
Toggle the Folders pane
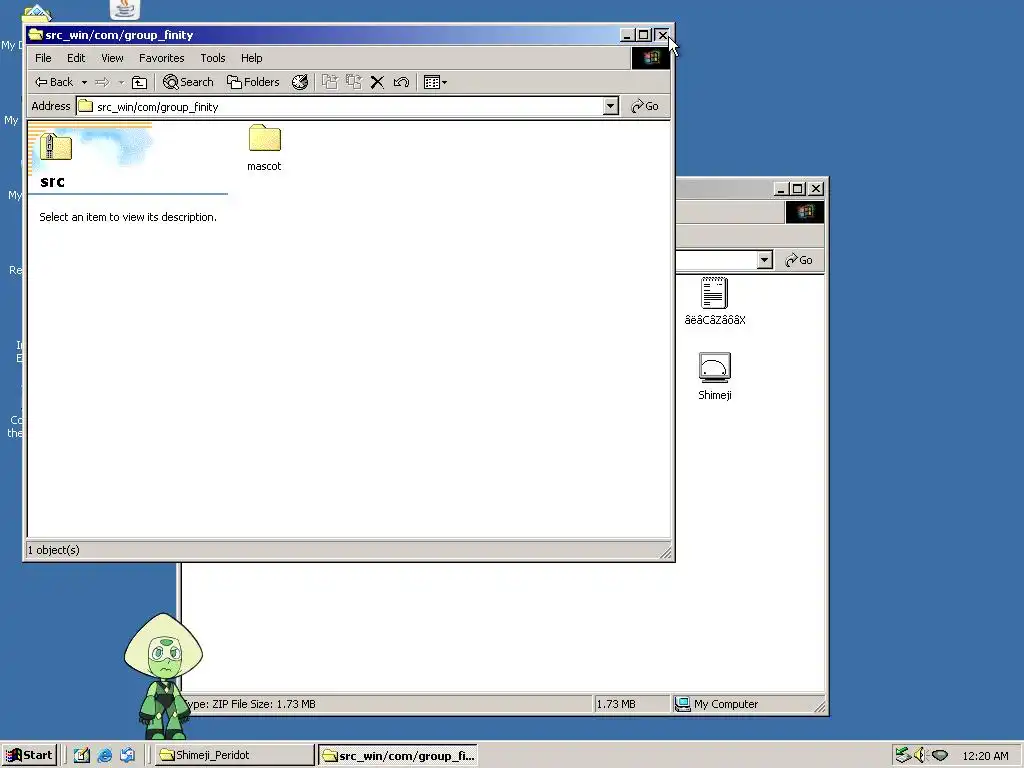pos(253,82)
